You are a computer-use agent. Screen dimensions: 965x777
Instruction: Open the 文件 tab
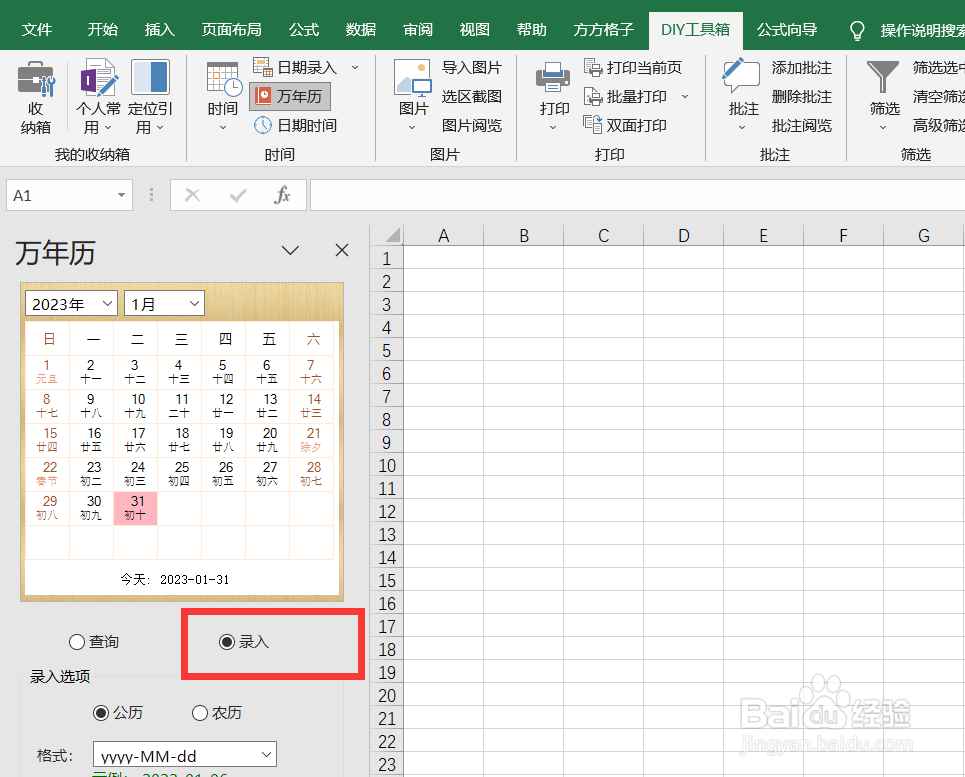click(x=37, y=30)
